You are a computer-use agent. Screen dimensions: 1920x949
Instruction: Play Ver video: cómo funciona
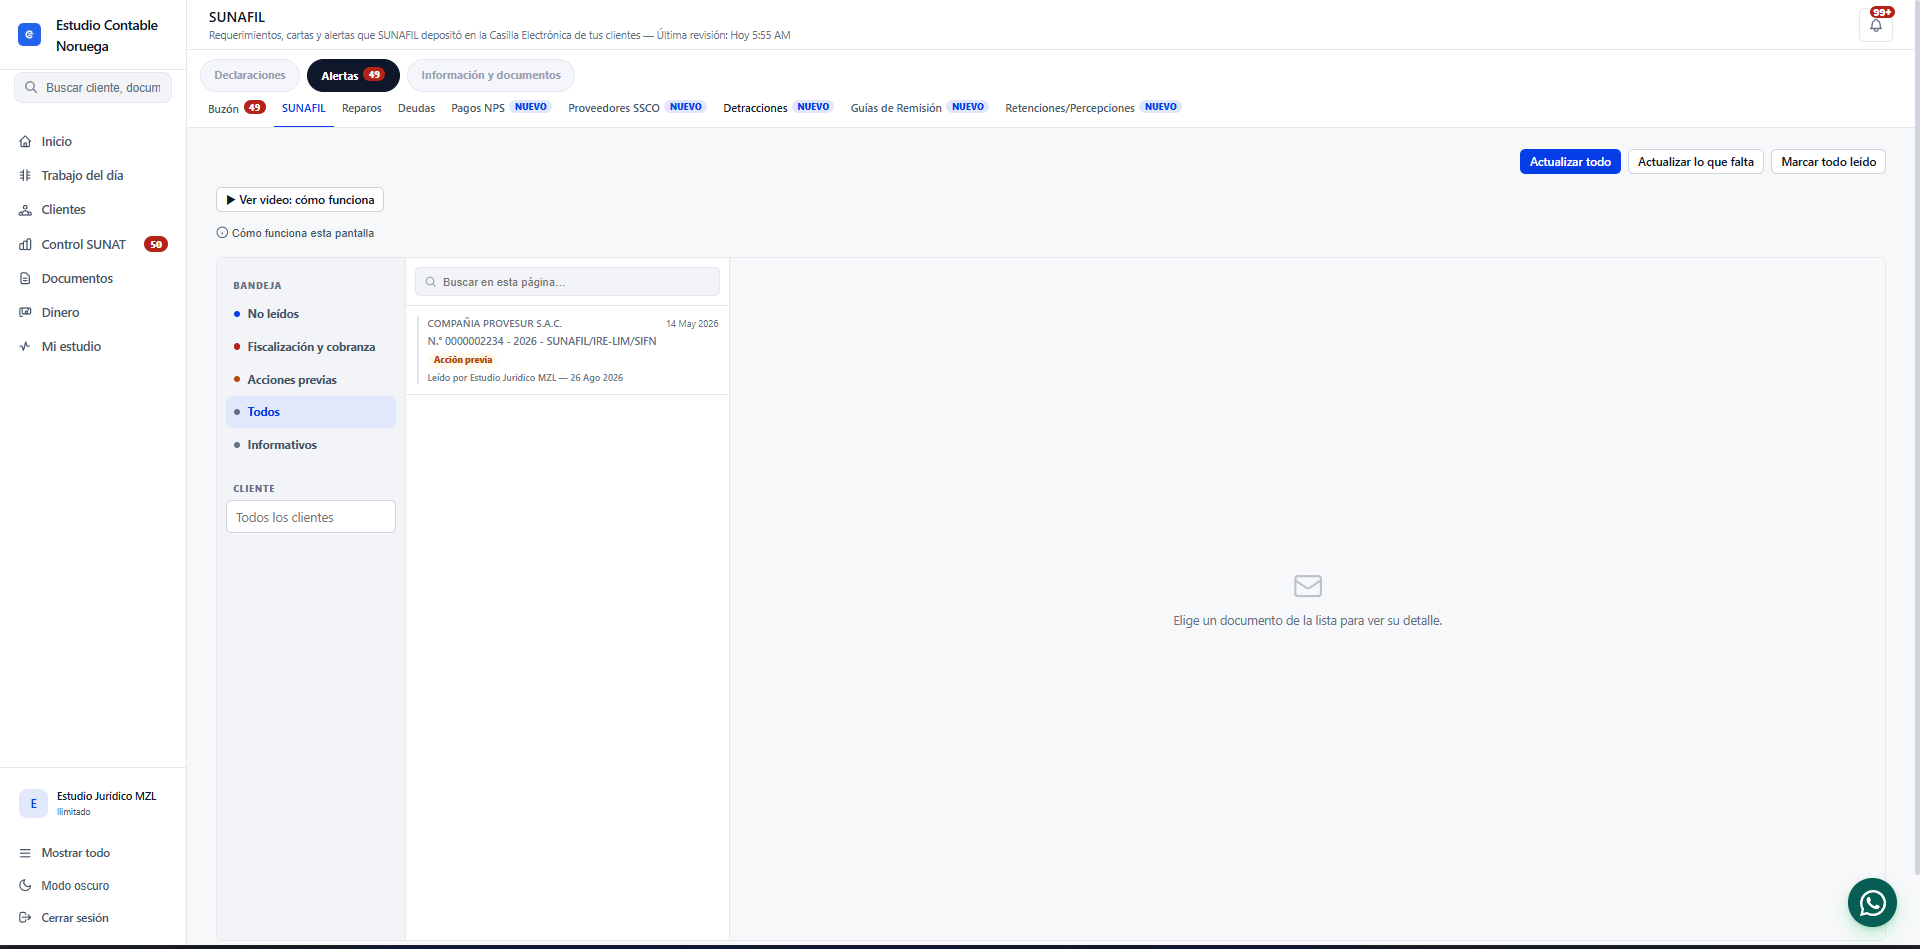coord(300,200)
